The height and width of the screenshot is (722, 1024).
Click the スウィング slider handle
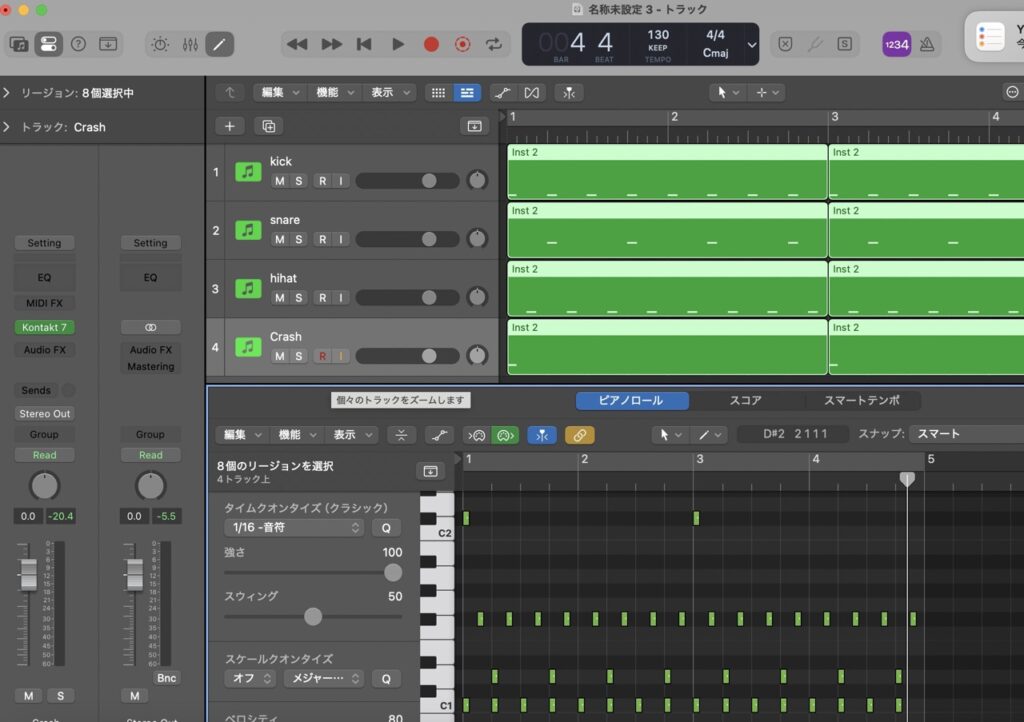[313, 616]
